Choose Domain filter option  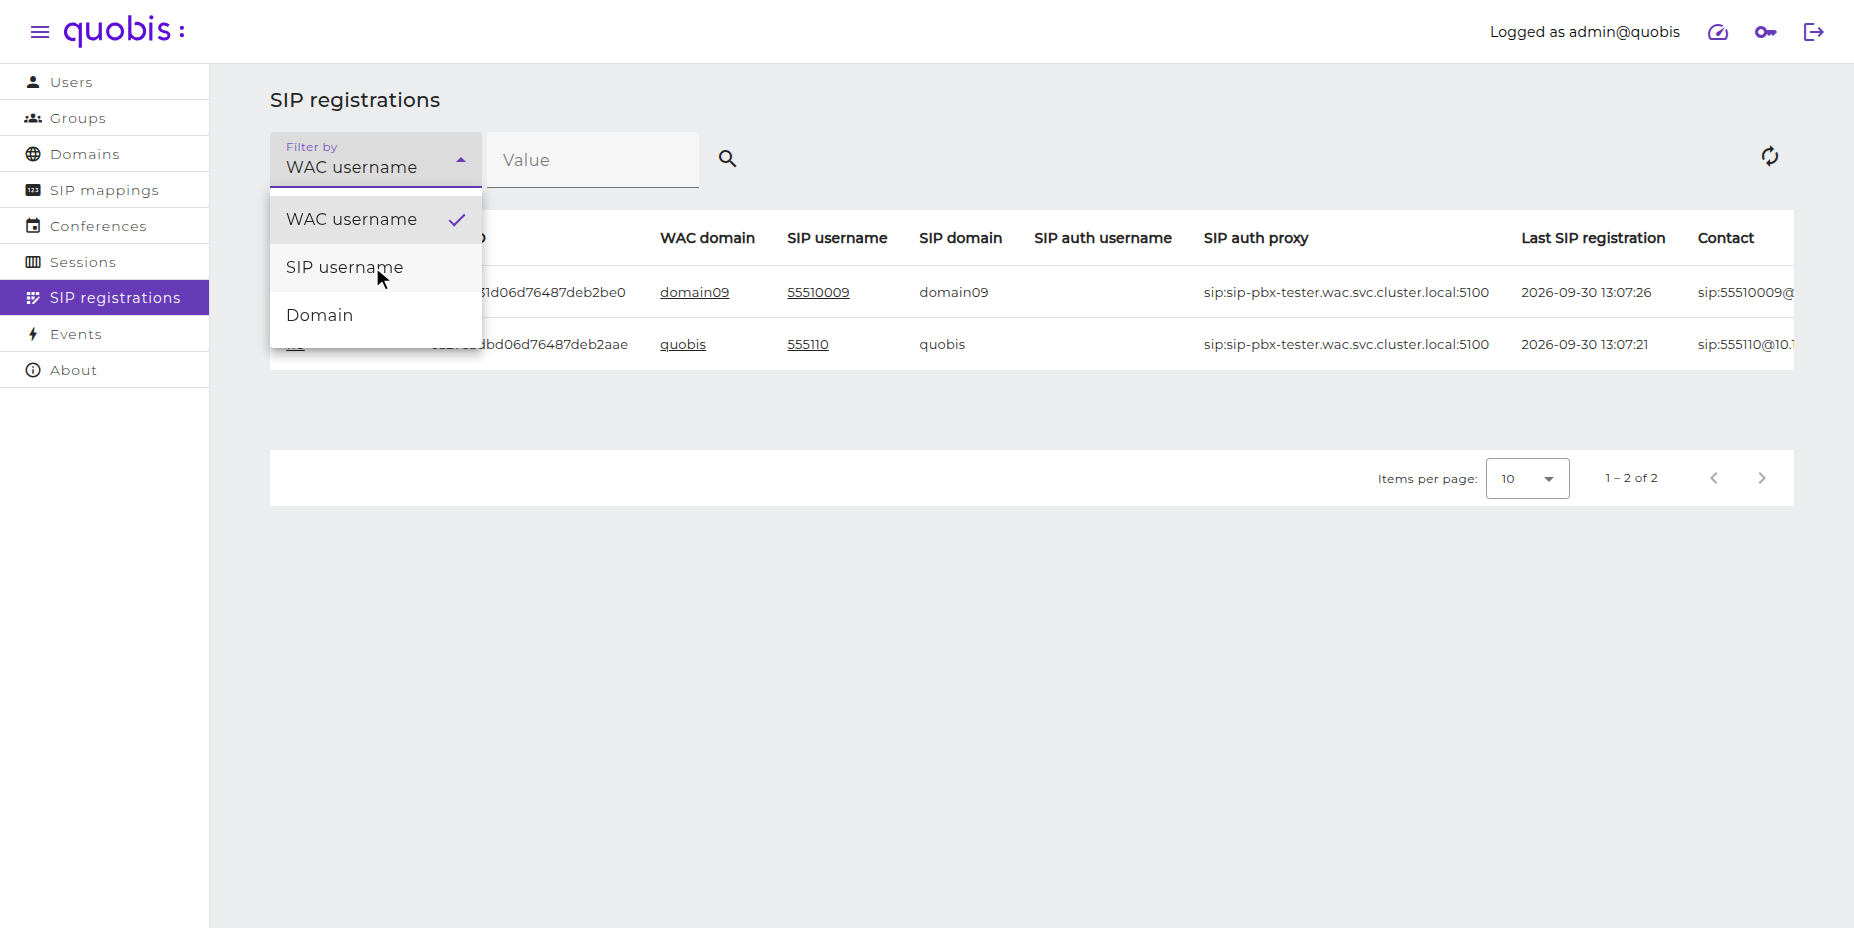pos(376,316)
